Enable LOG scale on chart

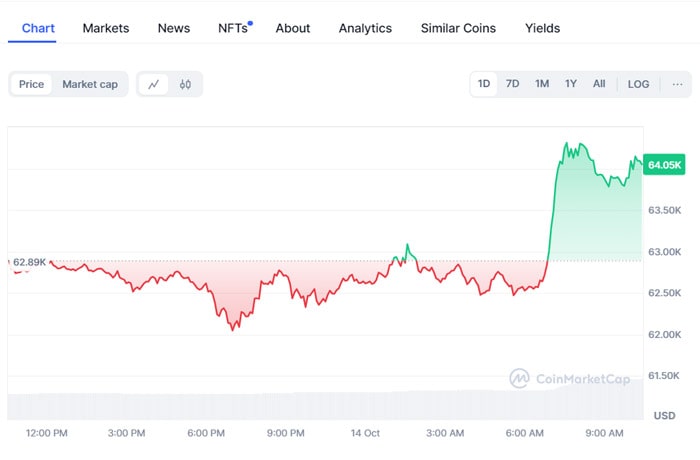click(638, 84)
